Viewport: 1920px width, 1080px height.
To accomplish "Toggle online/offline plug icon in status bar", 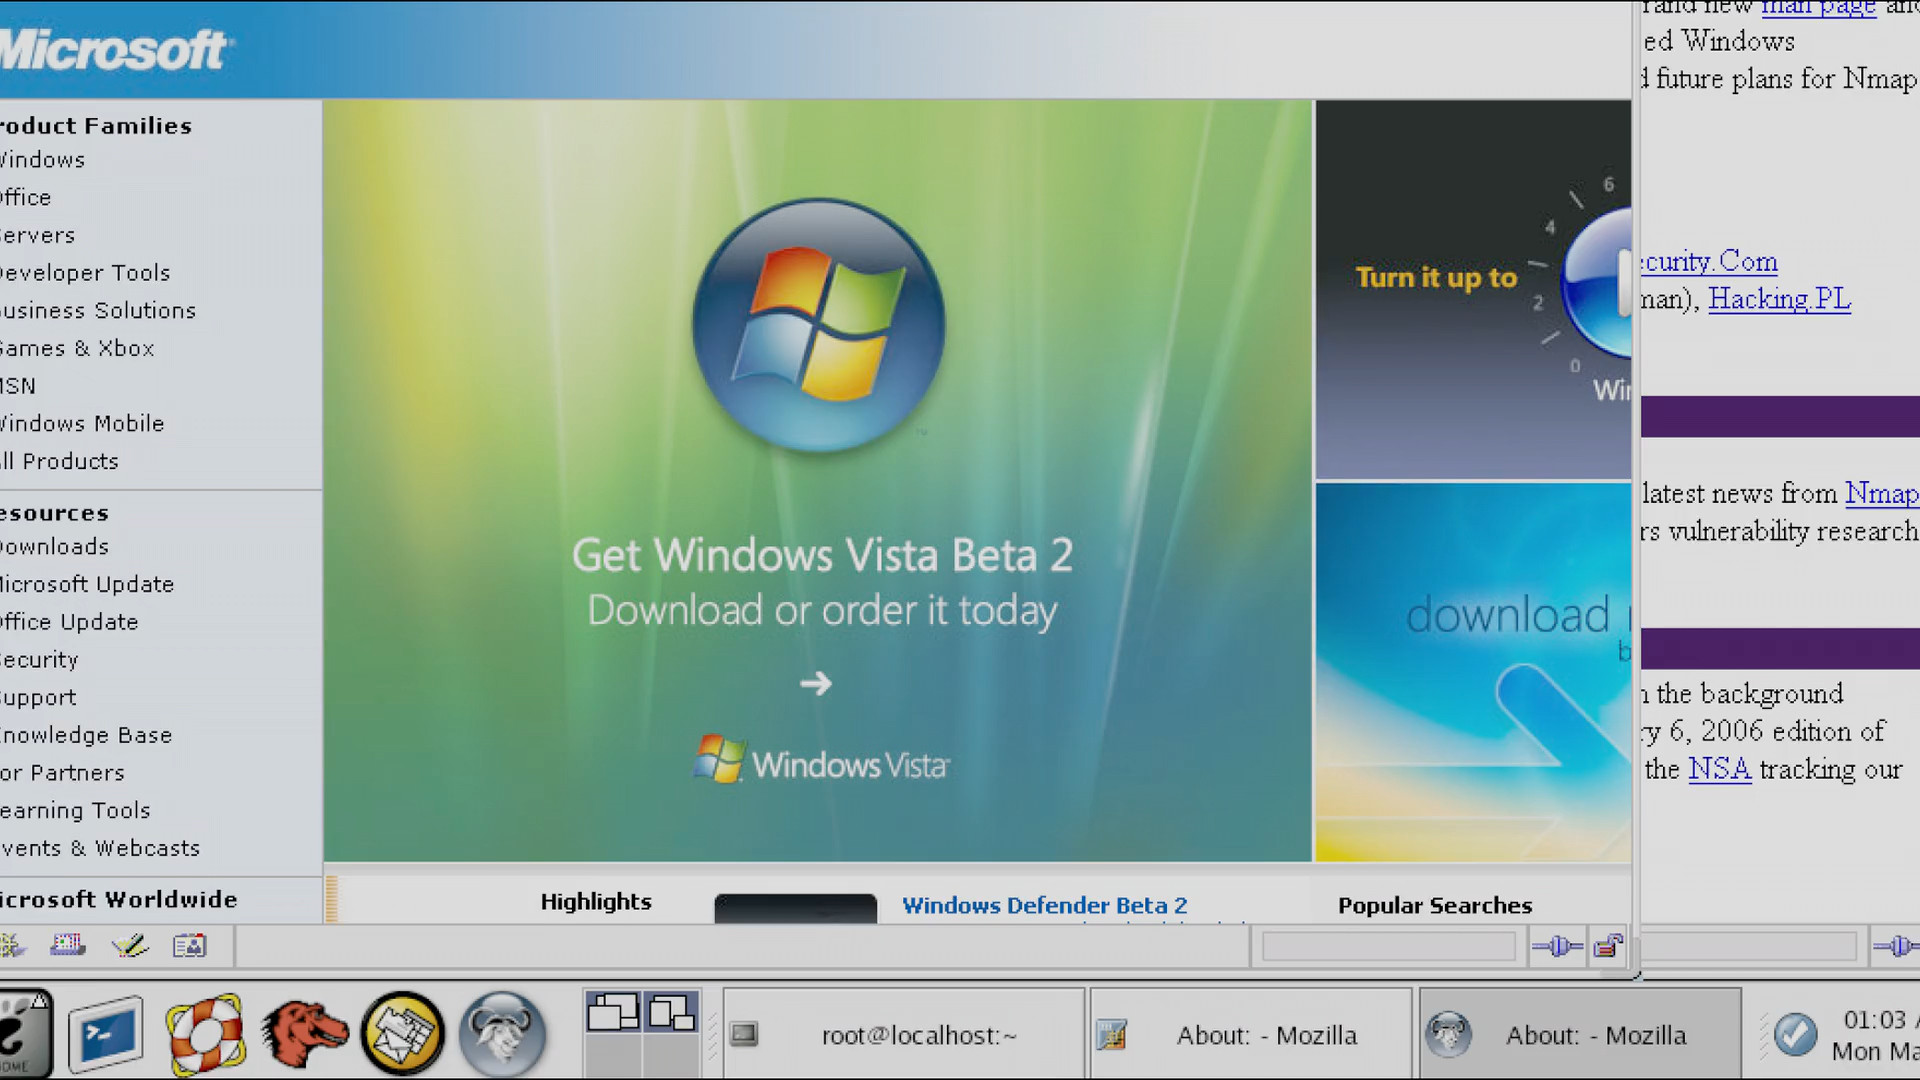I will (x=1556, y=946).
